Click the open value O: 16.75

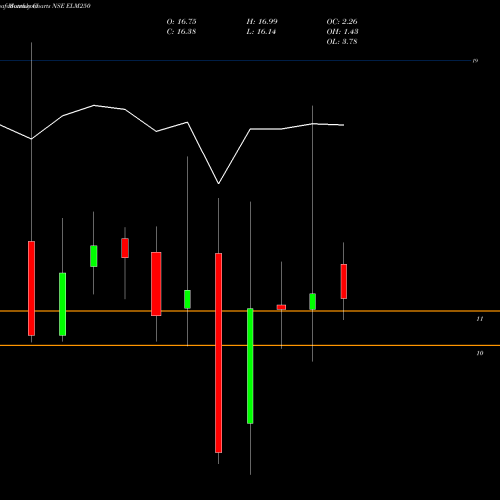click(181, 22)
